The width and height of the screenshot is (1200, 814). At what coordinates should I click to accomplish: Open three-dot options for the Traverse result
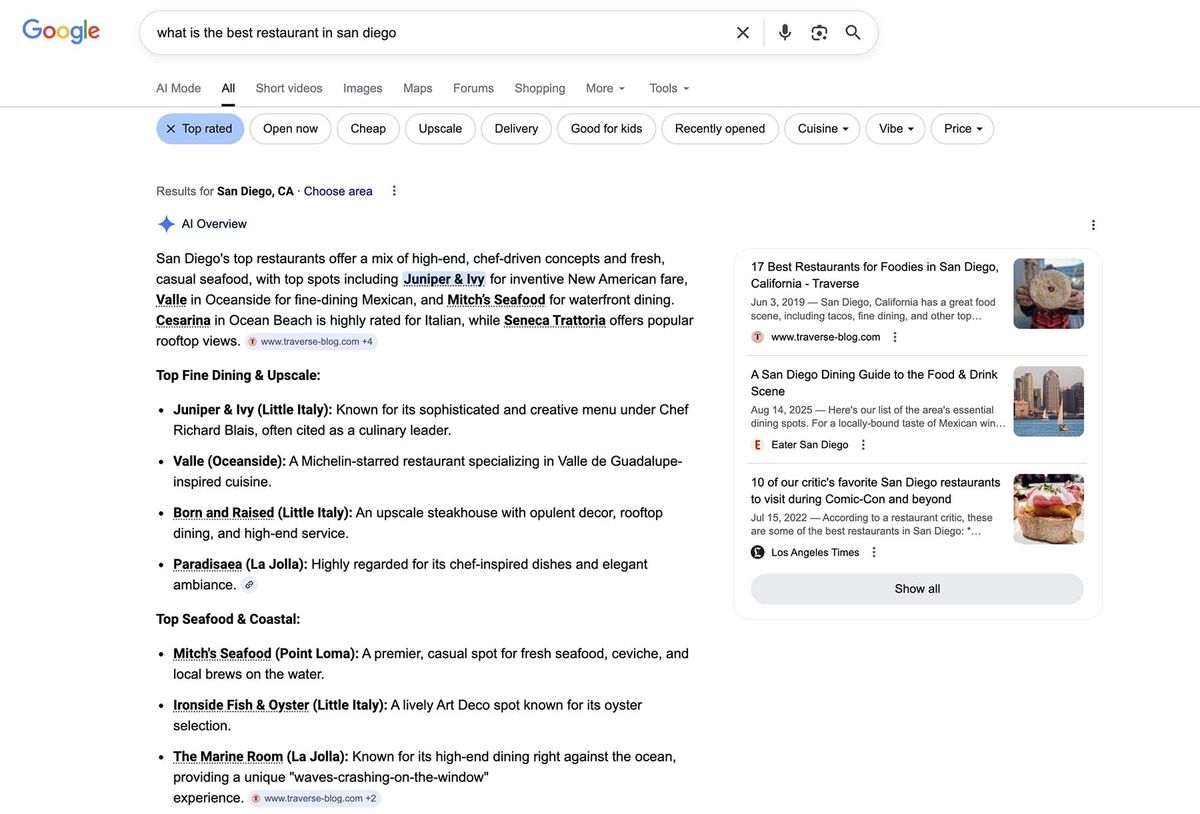893,336
